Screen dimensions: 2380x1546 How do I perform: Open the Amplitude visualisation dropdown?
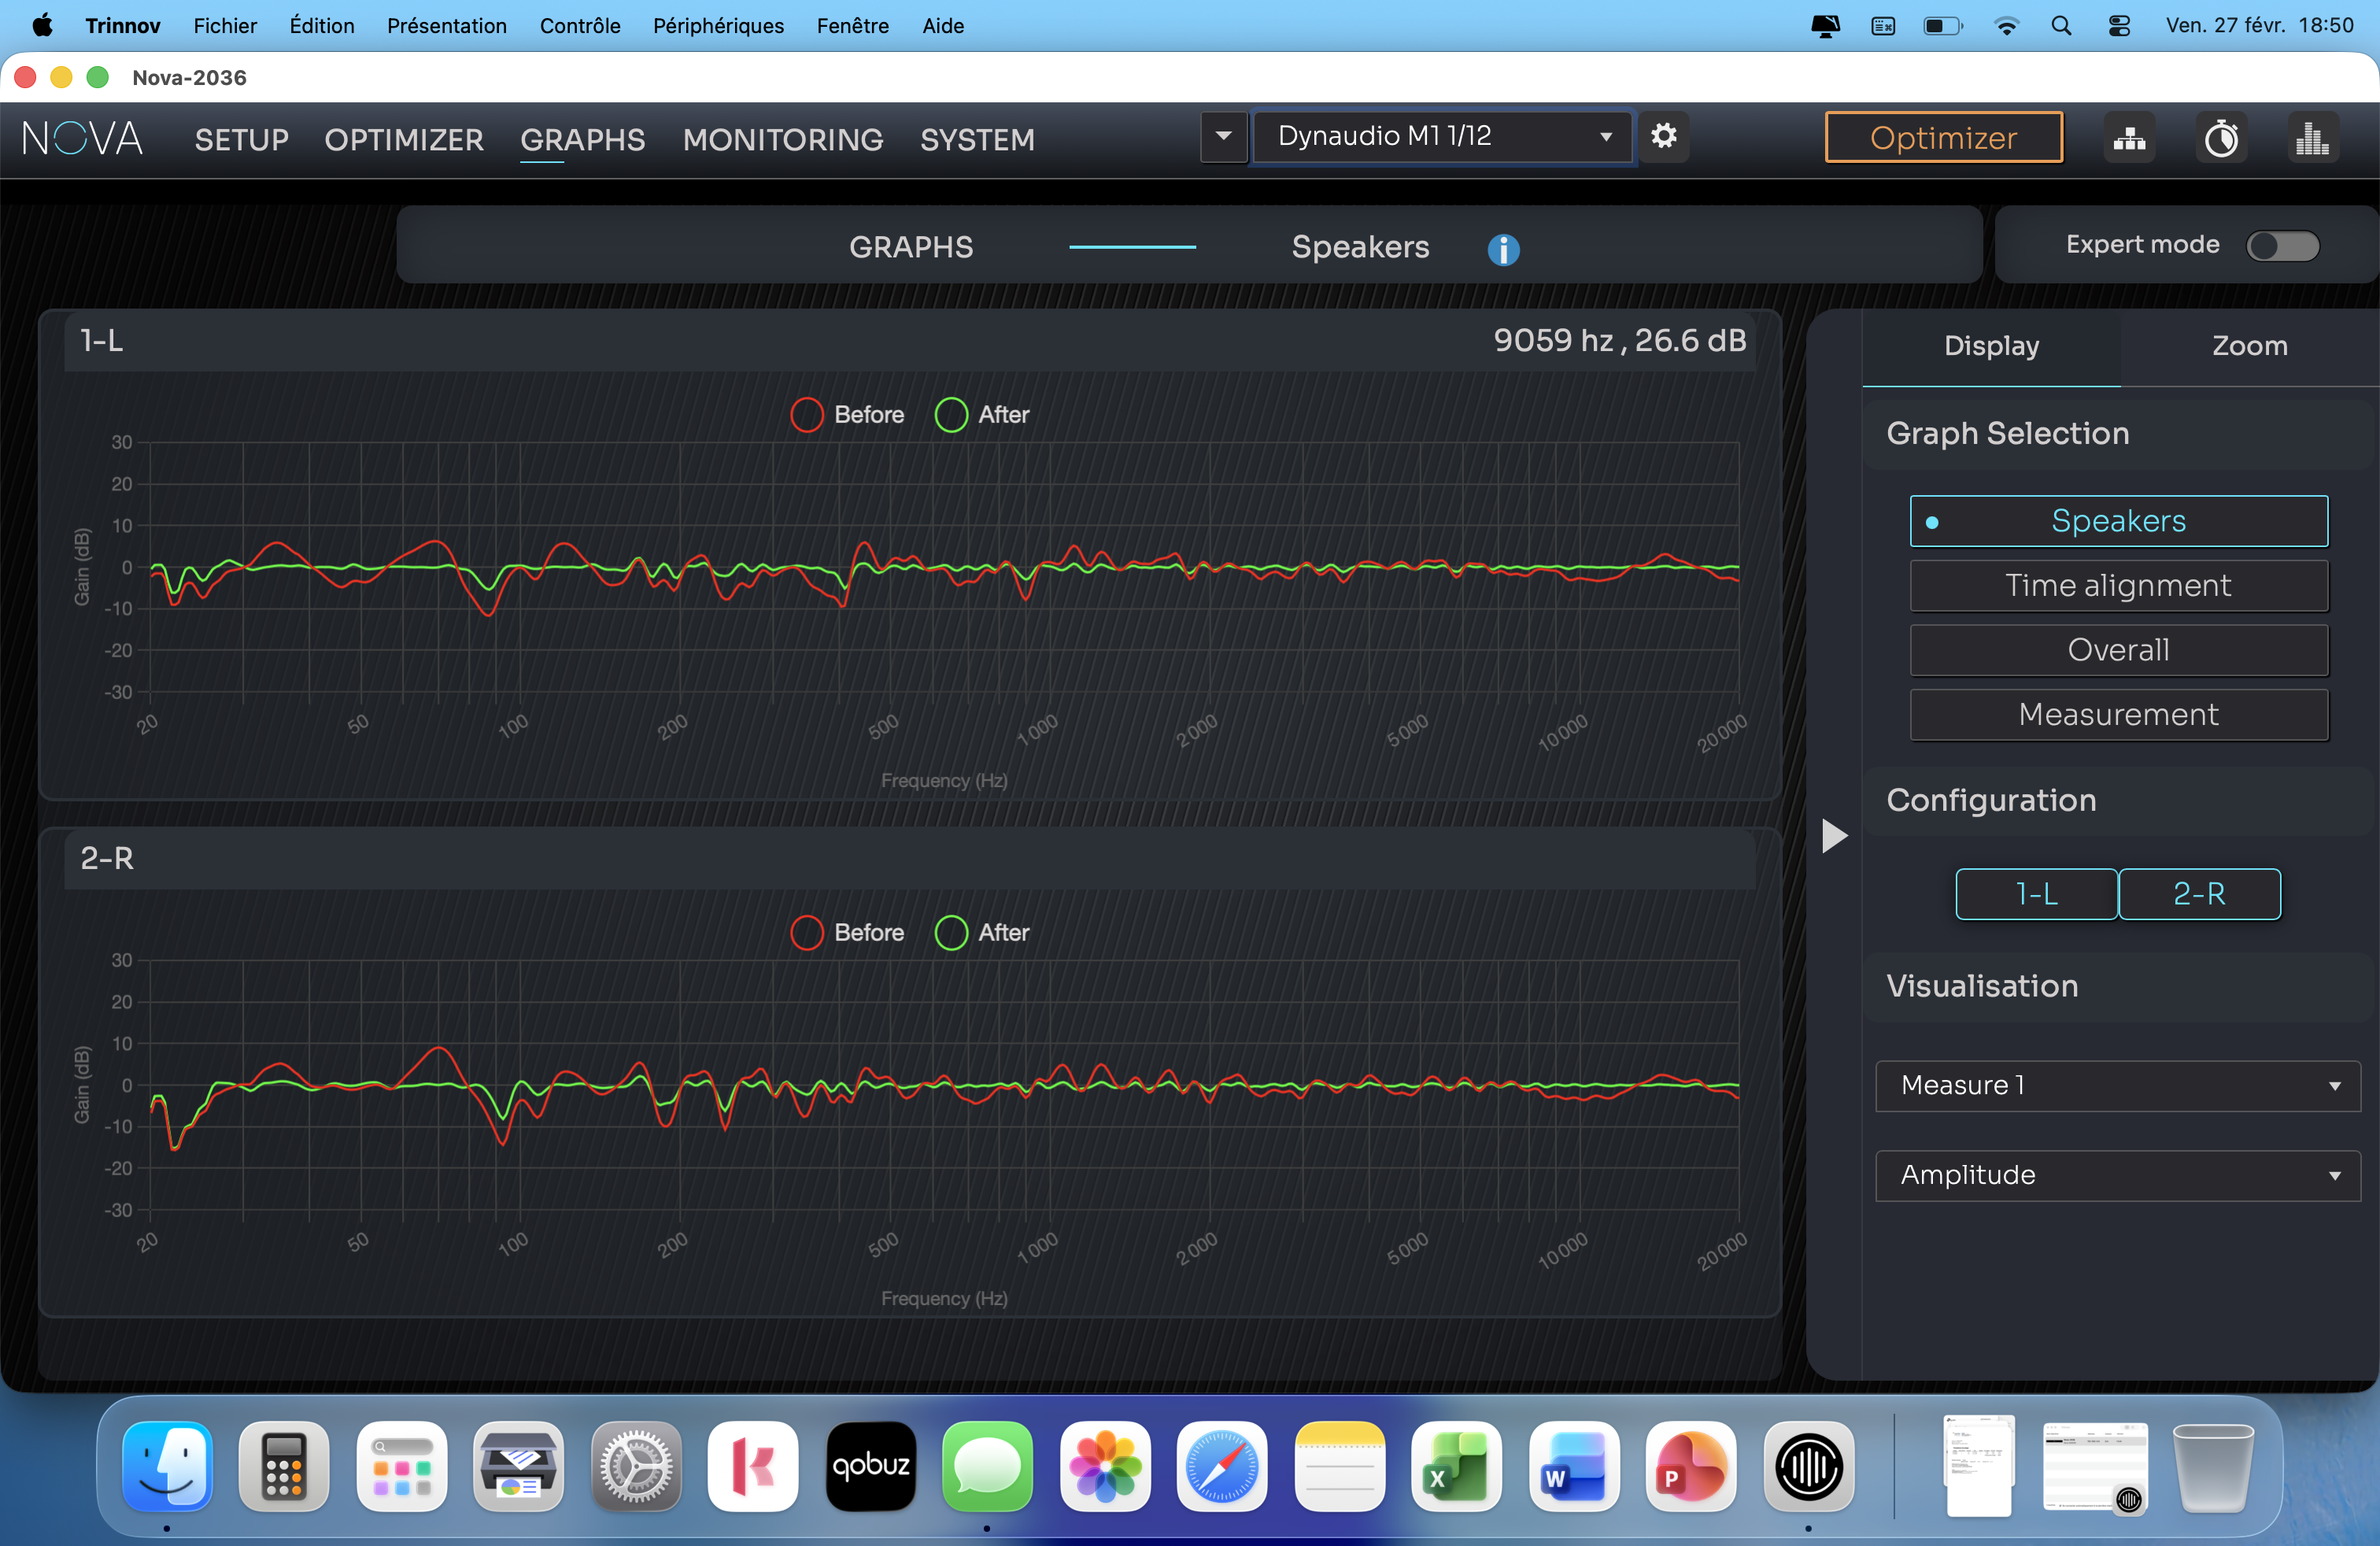point(2117,1175)
